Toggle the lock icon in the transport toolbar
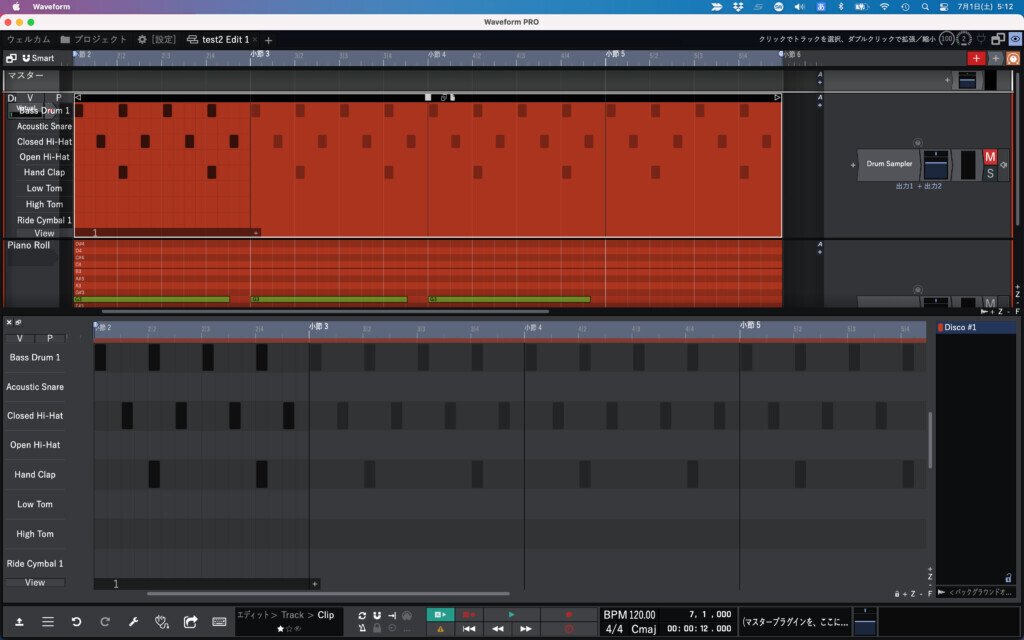The height and width of the screenshot is (640, 1024). 377,629
